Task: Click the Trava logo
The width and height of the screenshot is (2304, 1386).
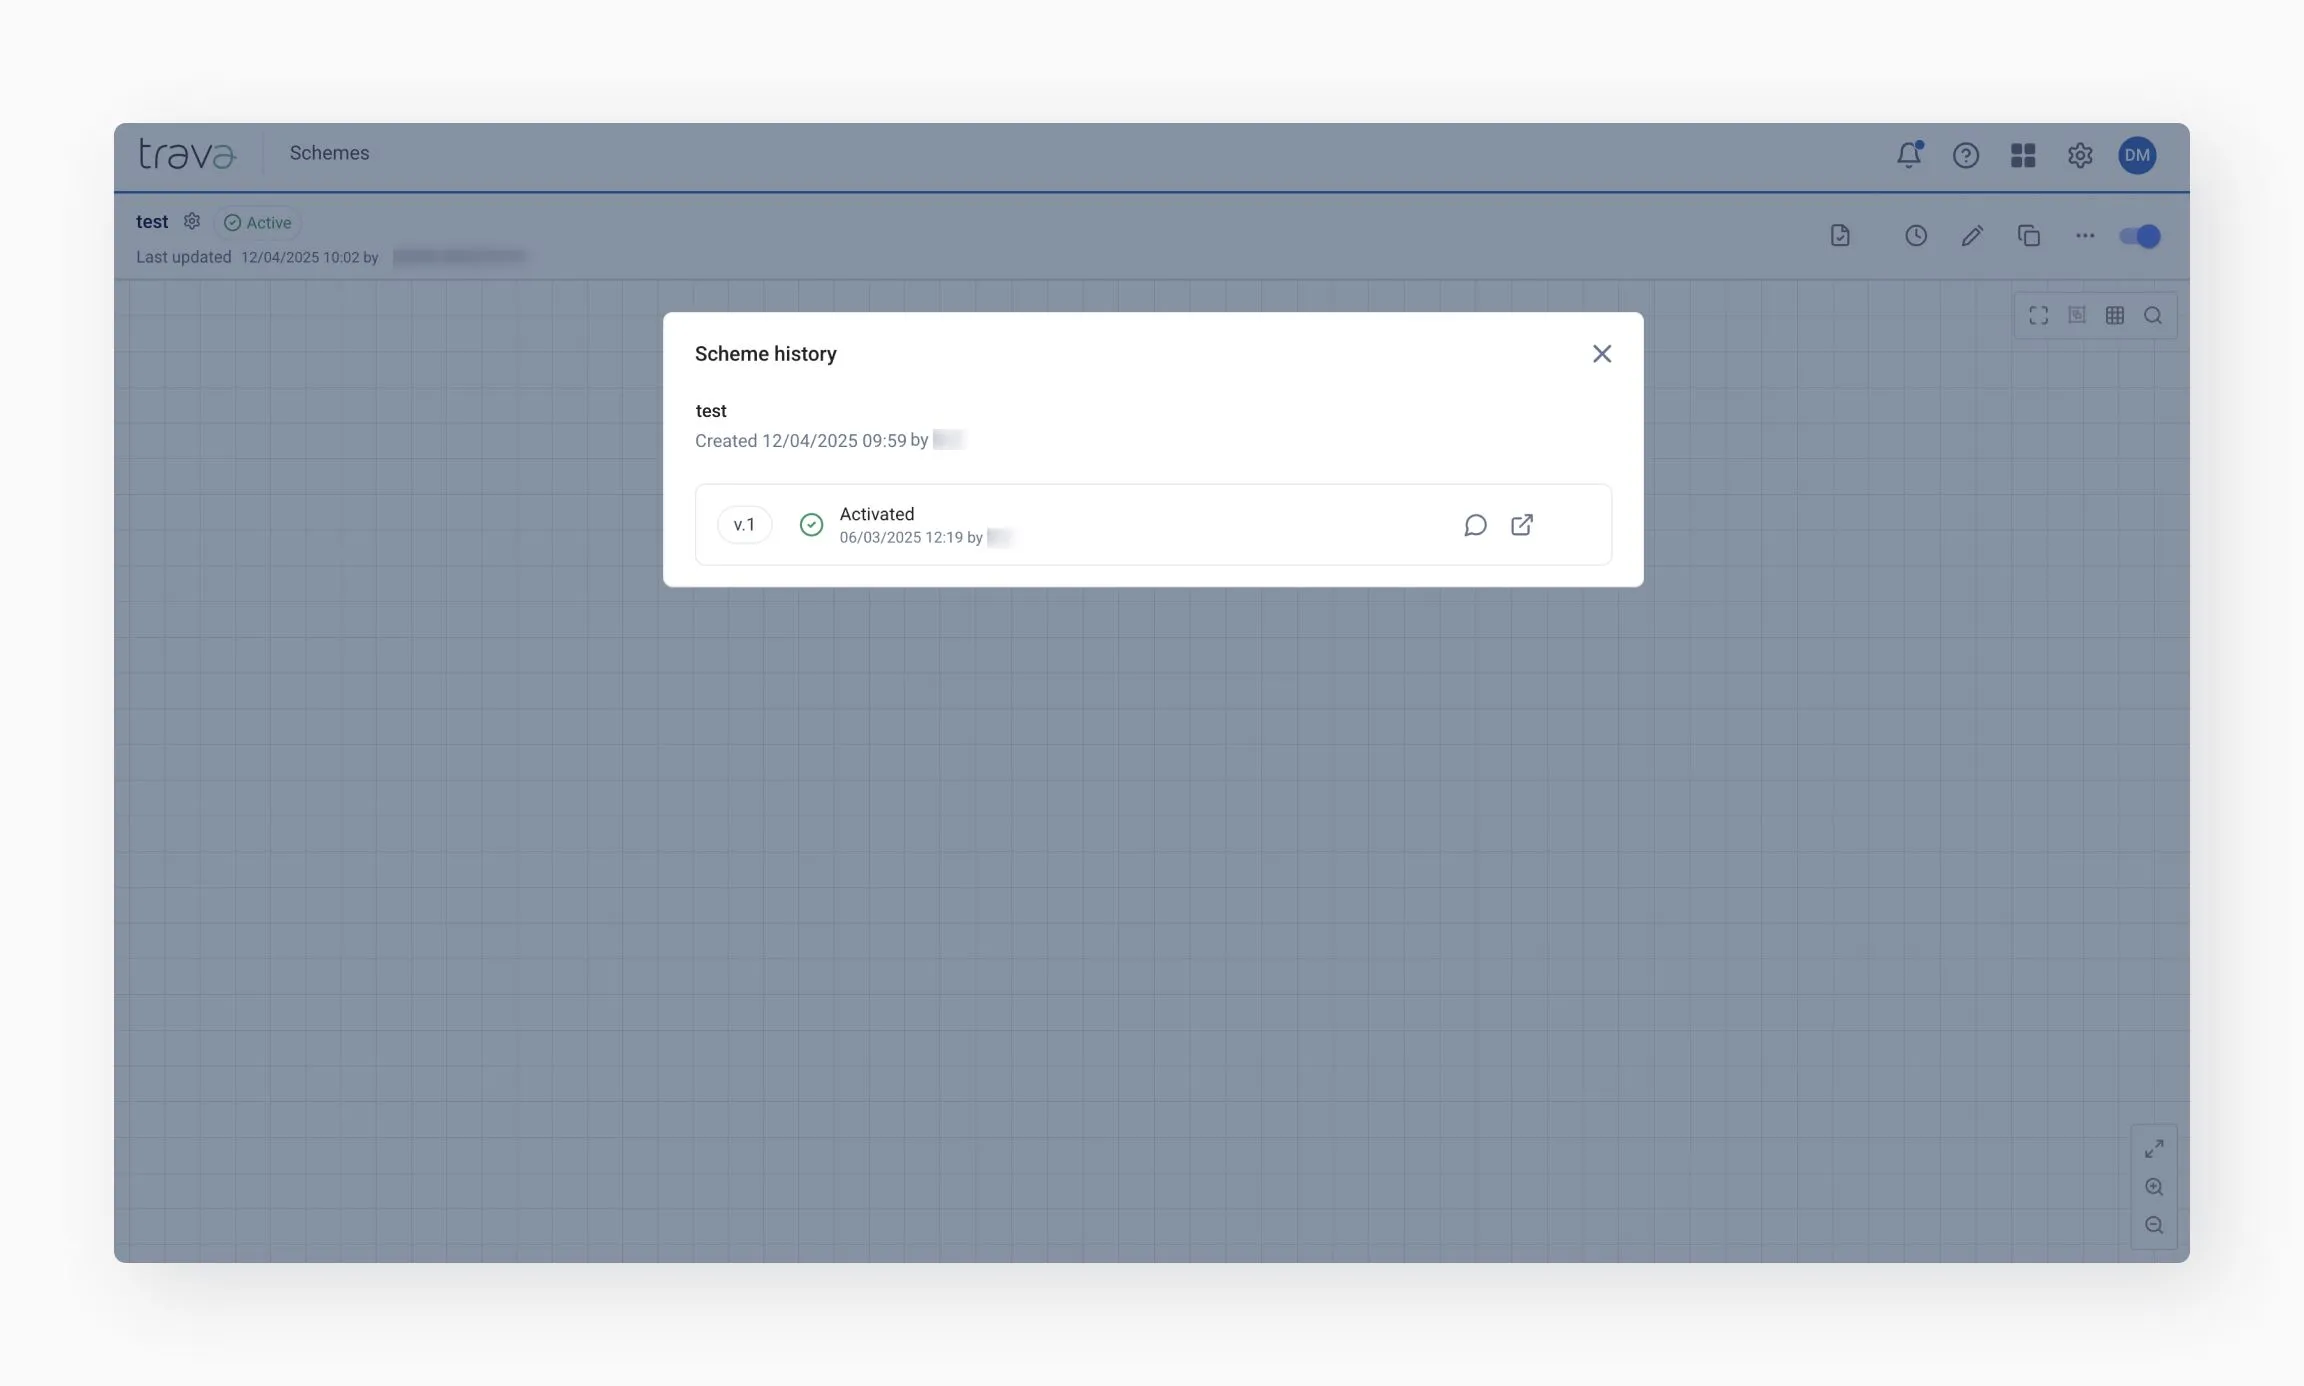Action: click(187, 154)
